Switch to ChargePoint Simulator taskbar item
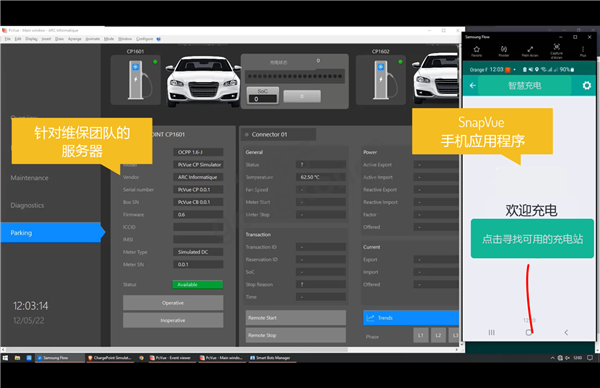 pyautogui.click(x=111, y=358)
